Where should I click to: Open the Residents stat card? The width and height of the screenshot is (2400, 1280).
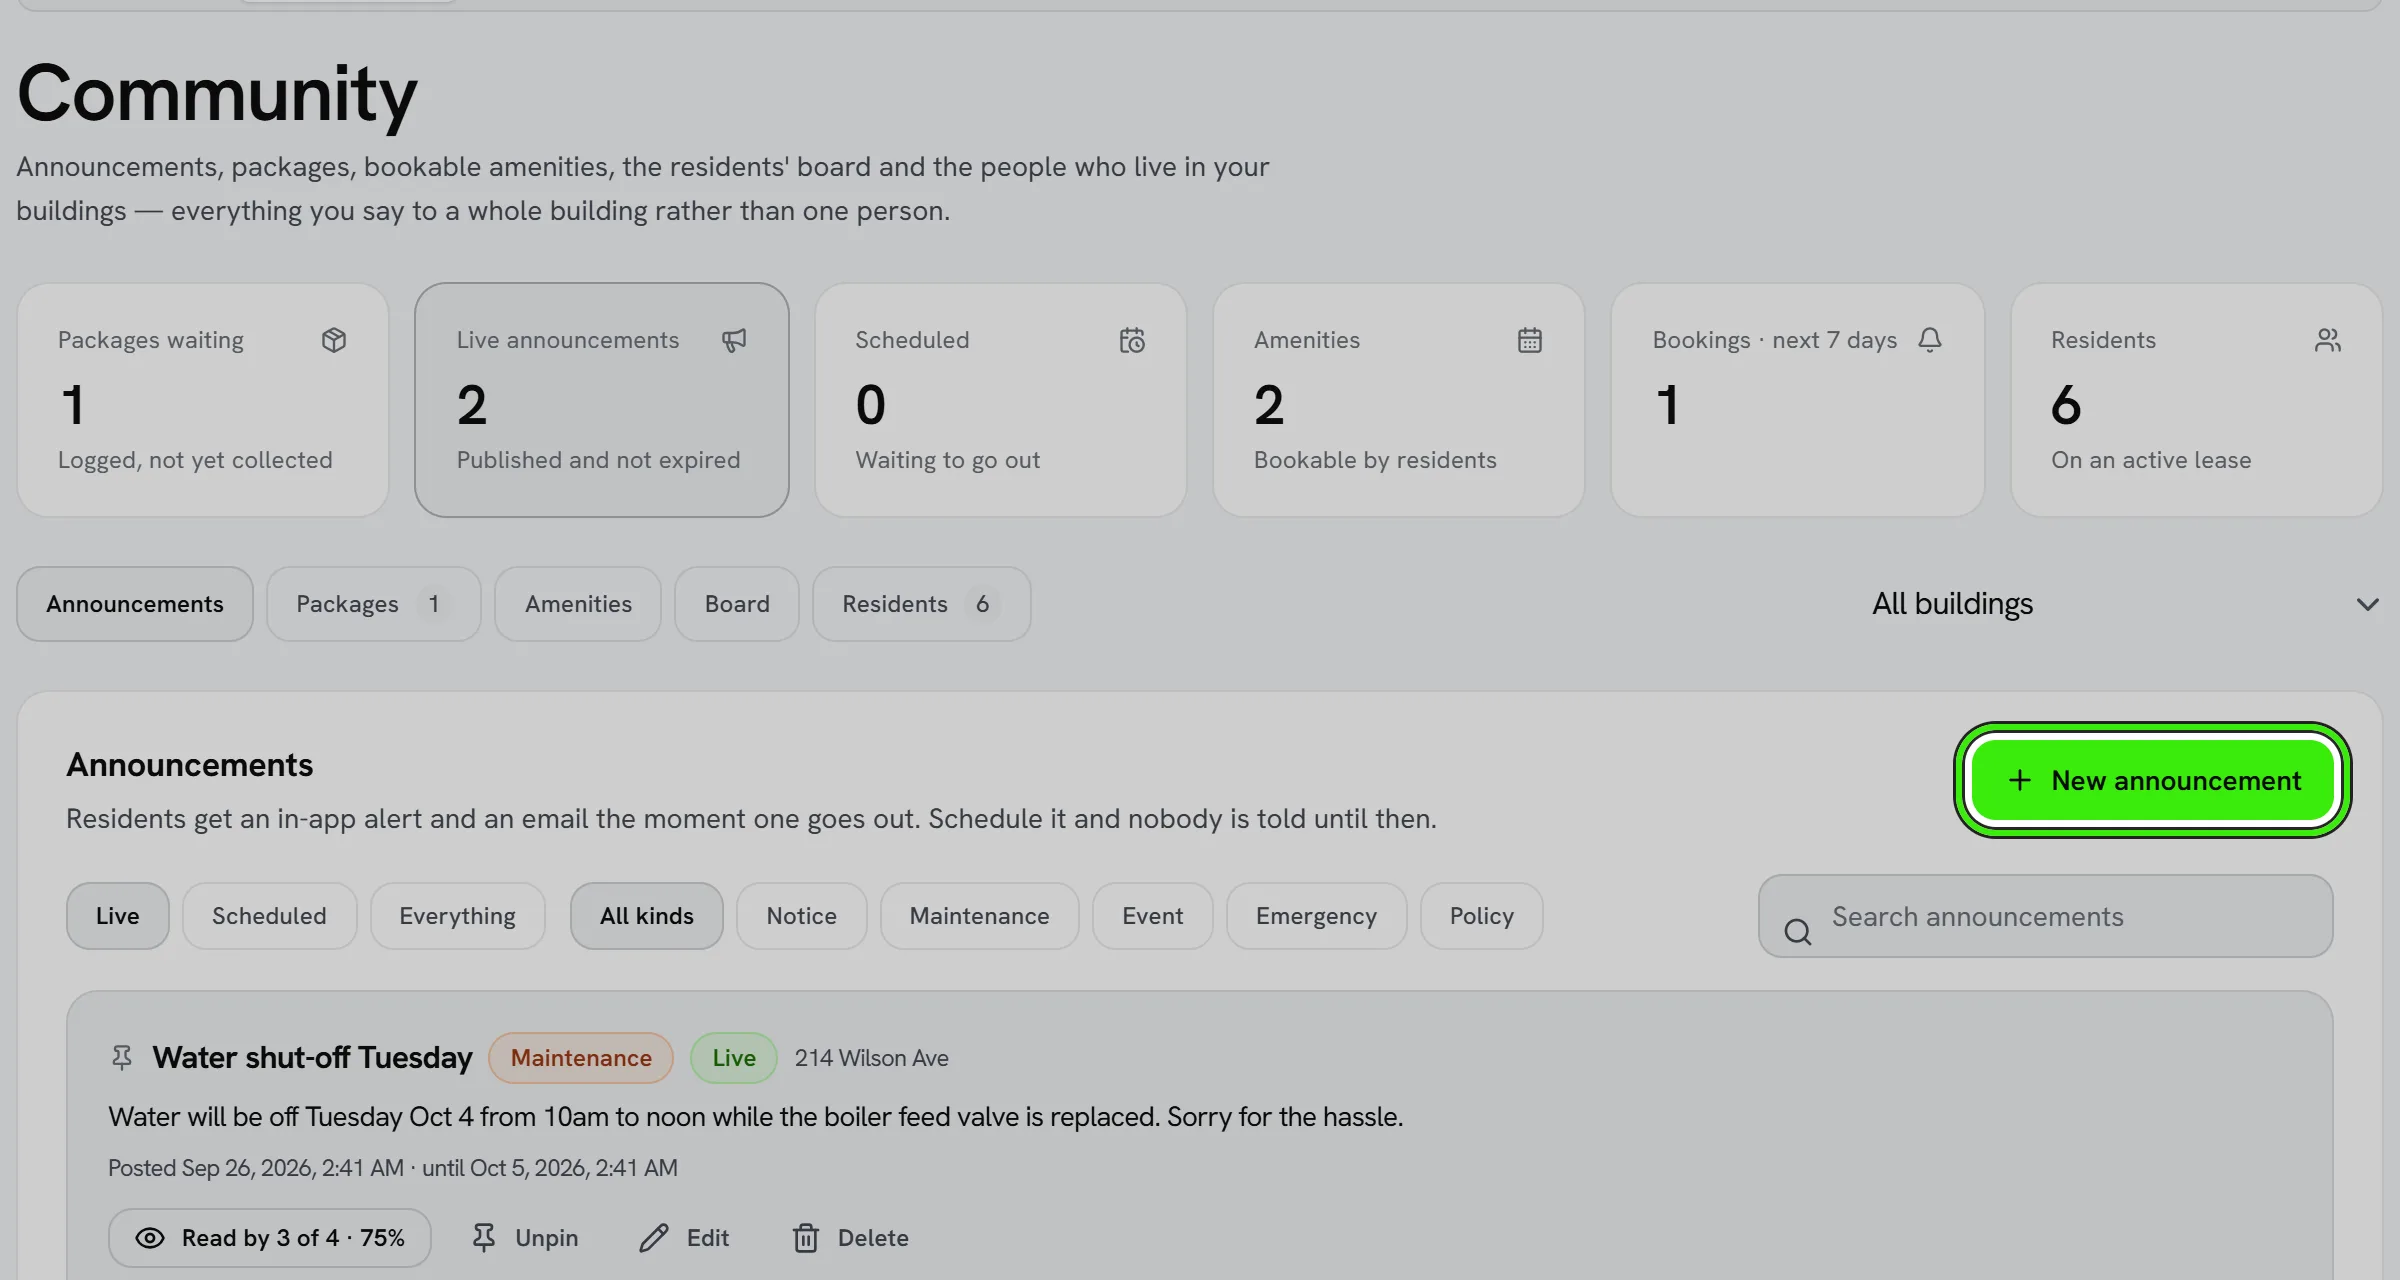pyautogui.click(x=2197, y=400)
